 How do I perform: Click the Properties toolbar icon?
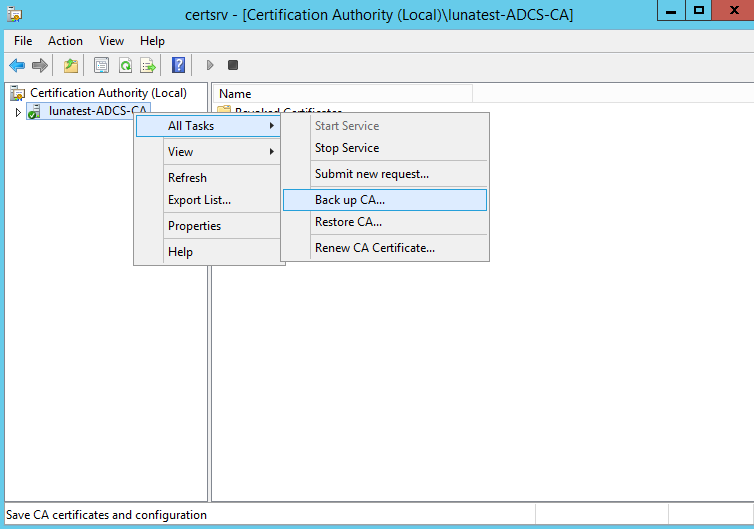(101, 65)
